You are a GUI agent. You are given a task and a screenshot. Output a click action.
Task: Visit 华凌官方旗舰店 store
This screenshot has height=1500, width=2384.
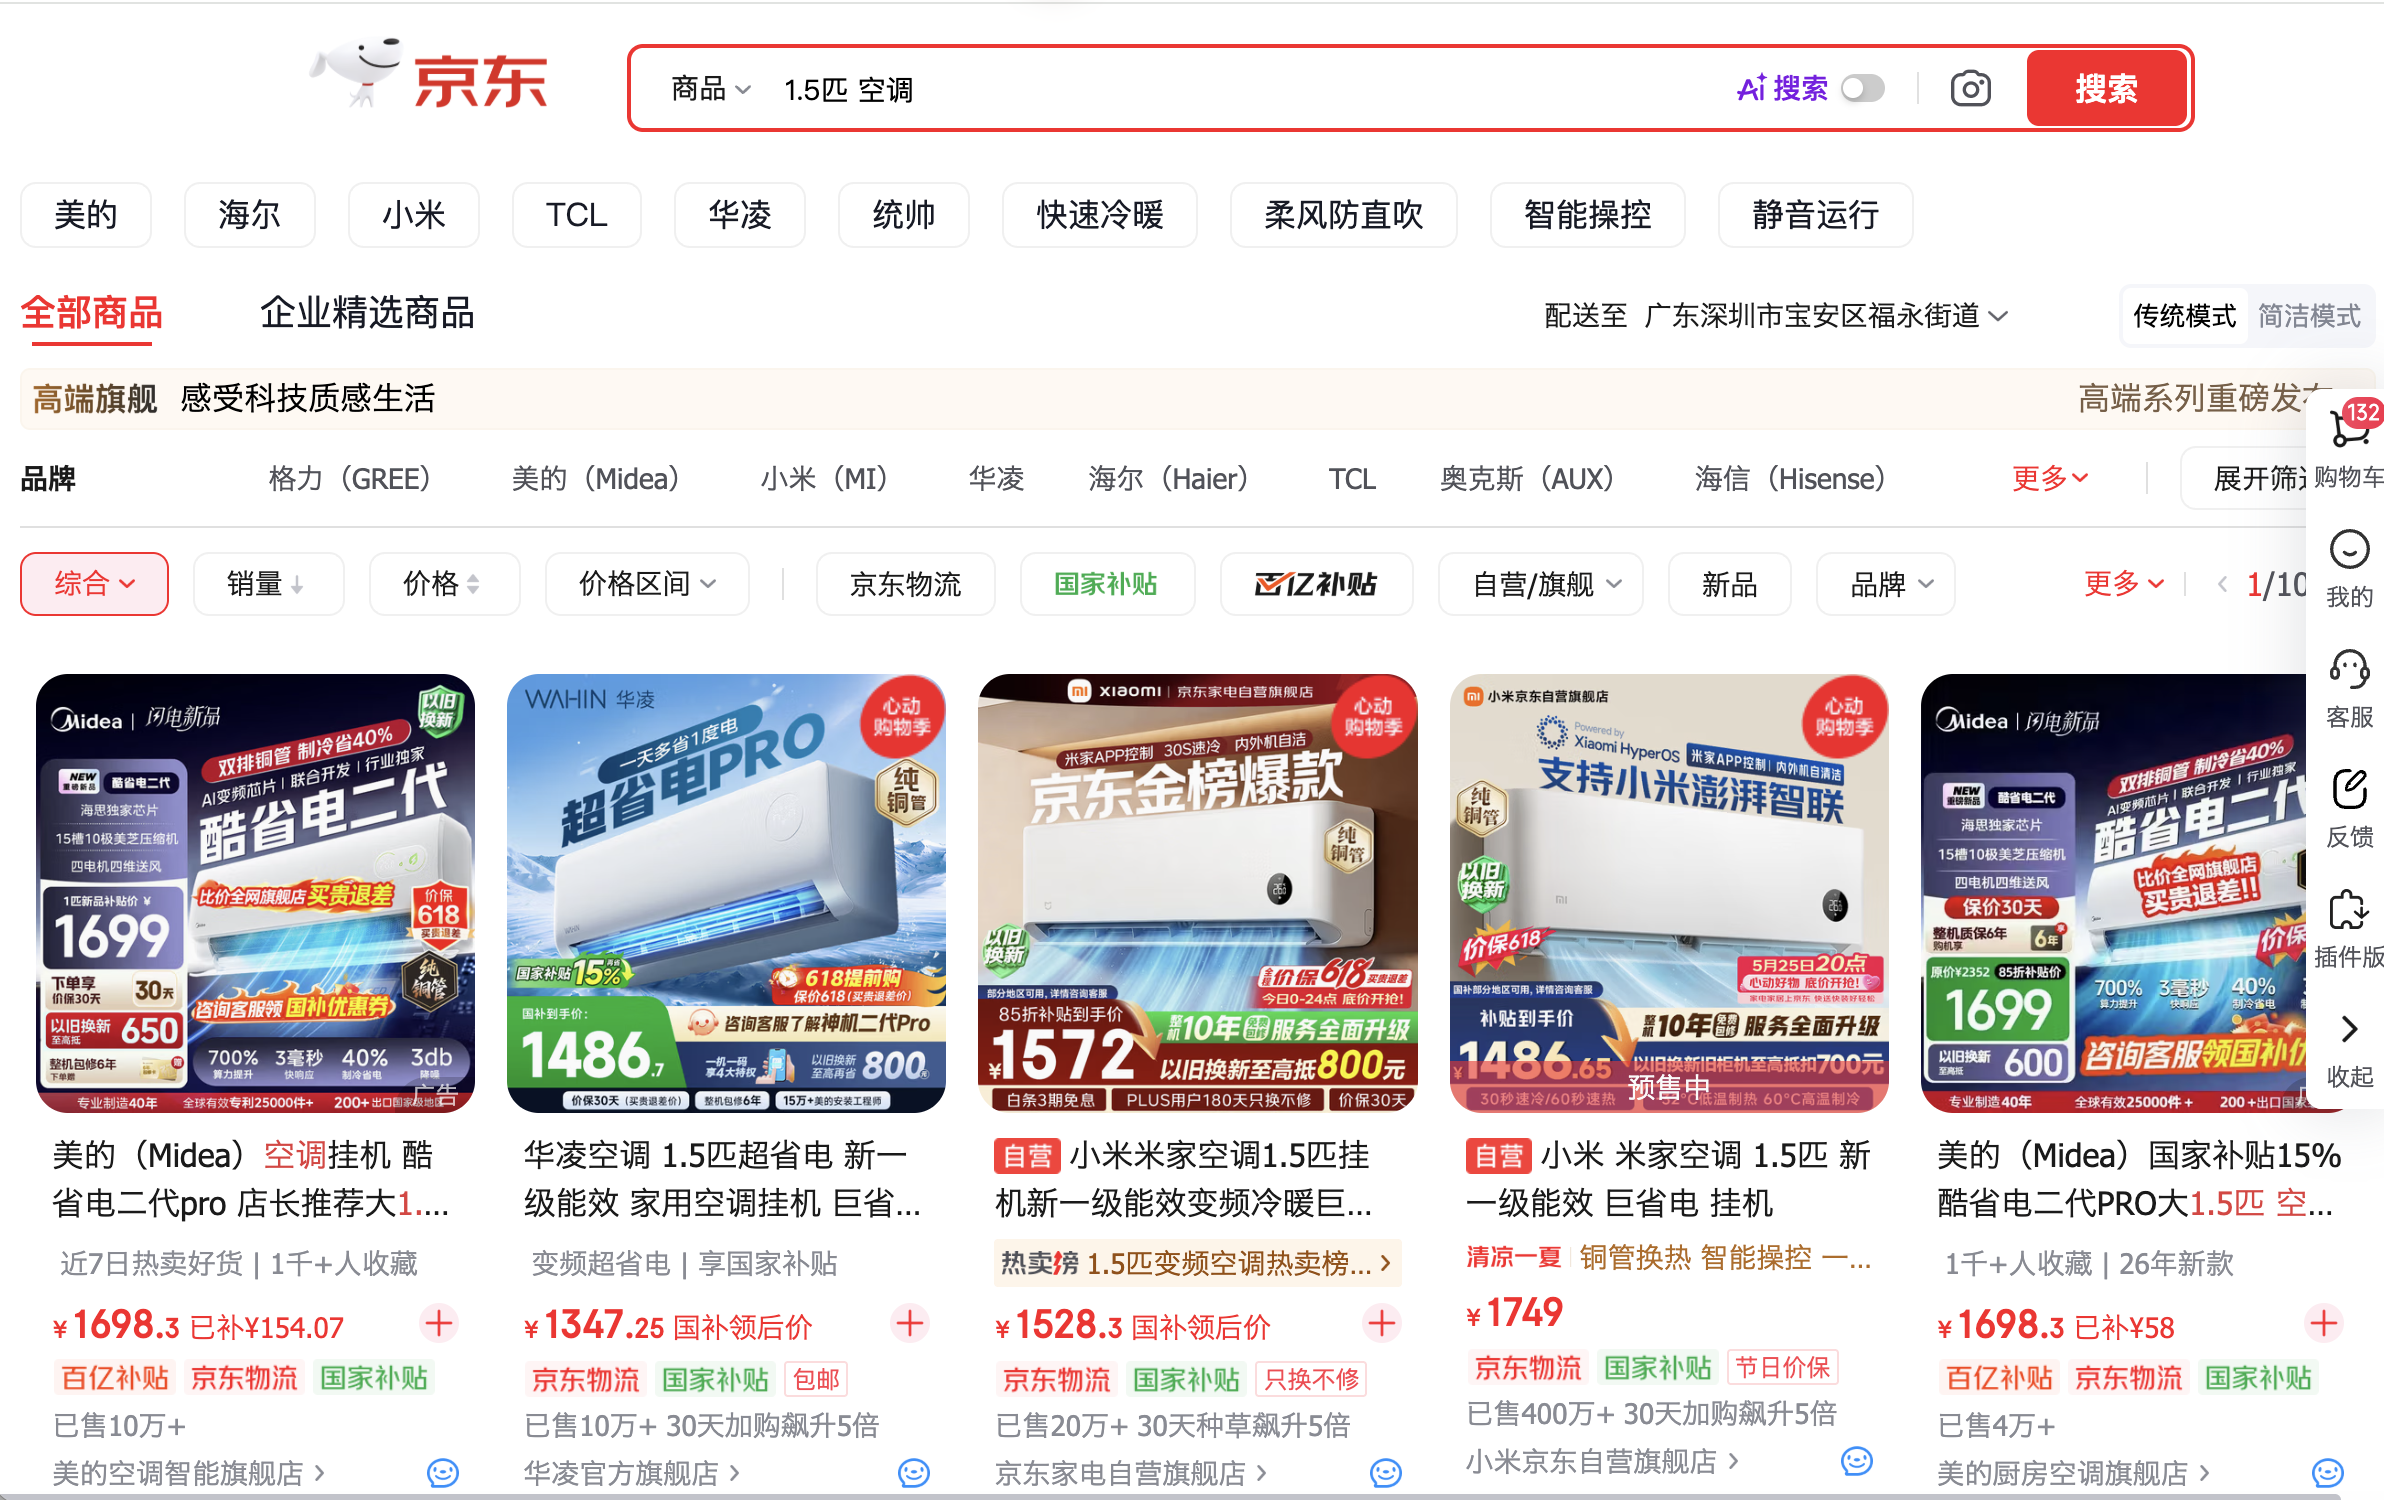pyautogui.click(x=632, y=1473)
